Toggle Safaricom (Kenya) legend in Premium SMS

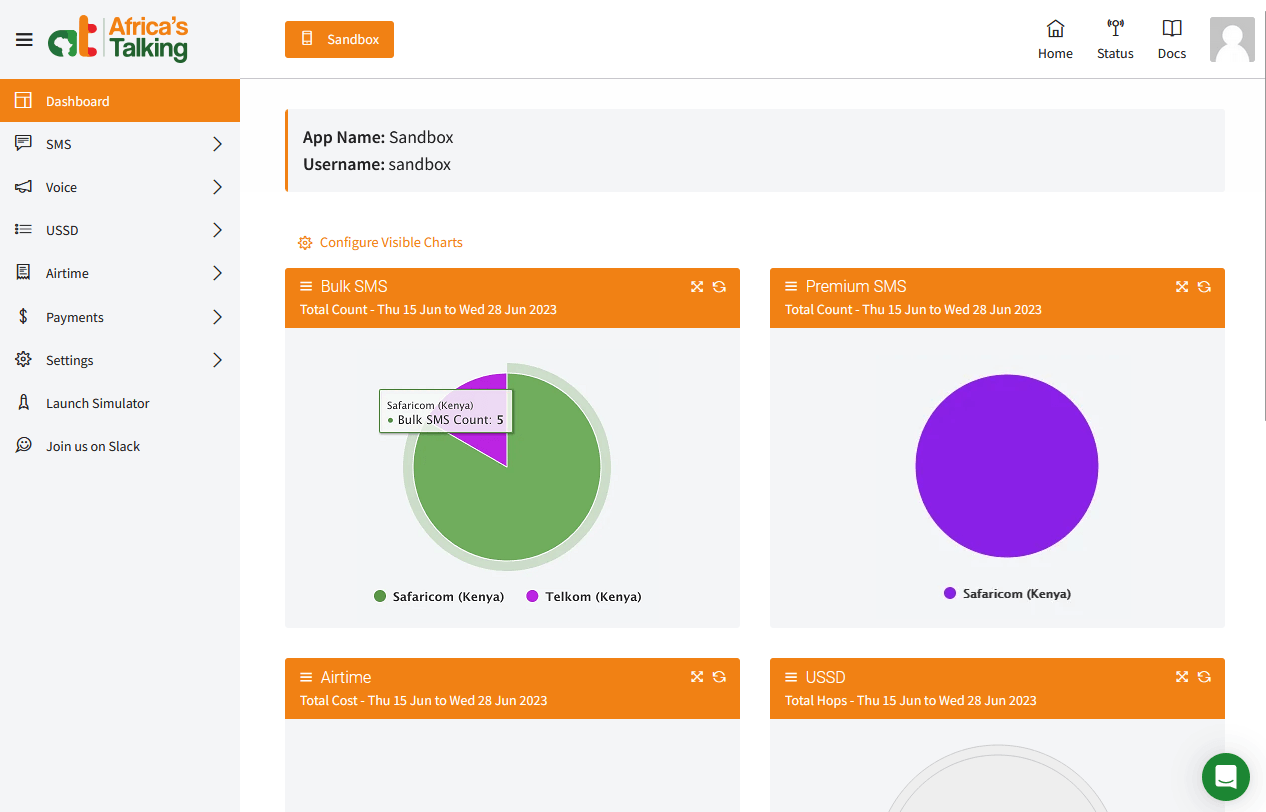point(1007,594)
